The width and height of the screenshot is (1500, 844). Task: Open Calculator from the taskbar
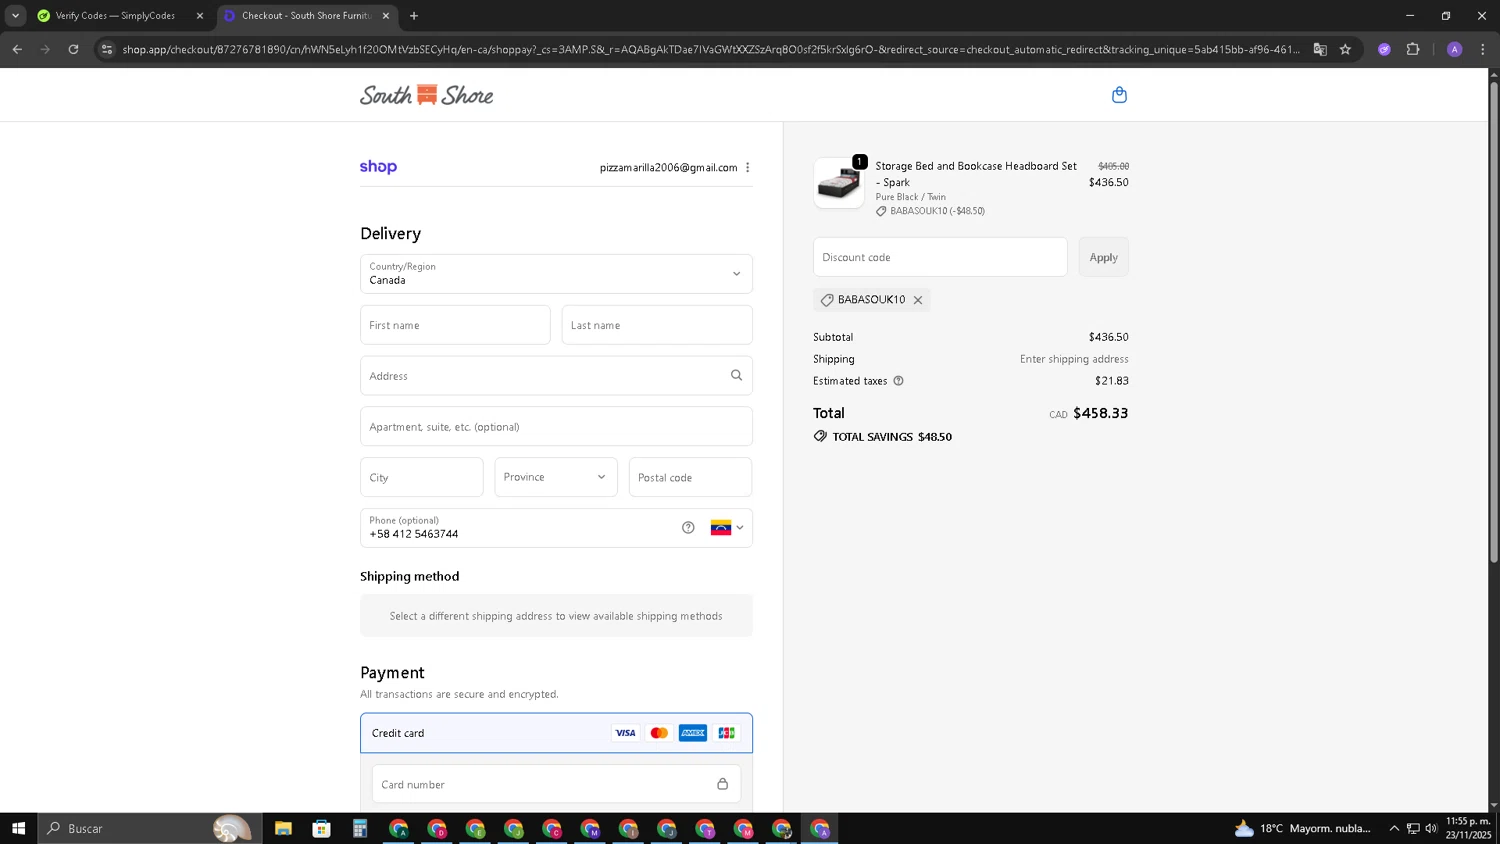click(x=360, y=828)
